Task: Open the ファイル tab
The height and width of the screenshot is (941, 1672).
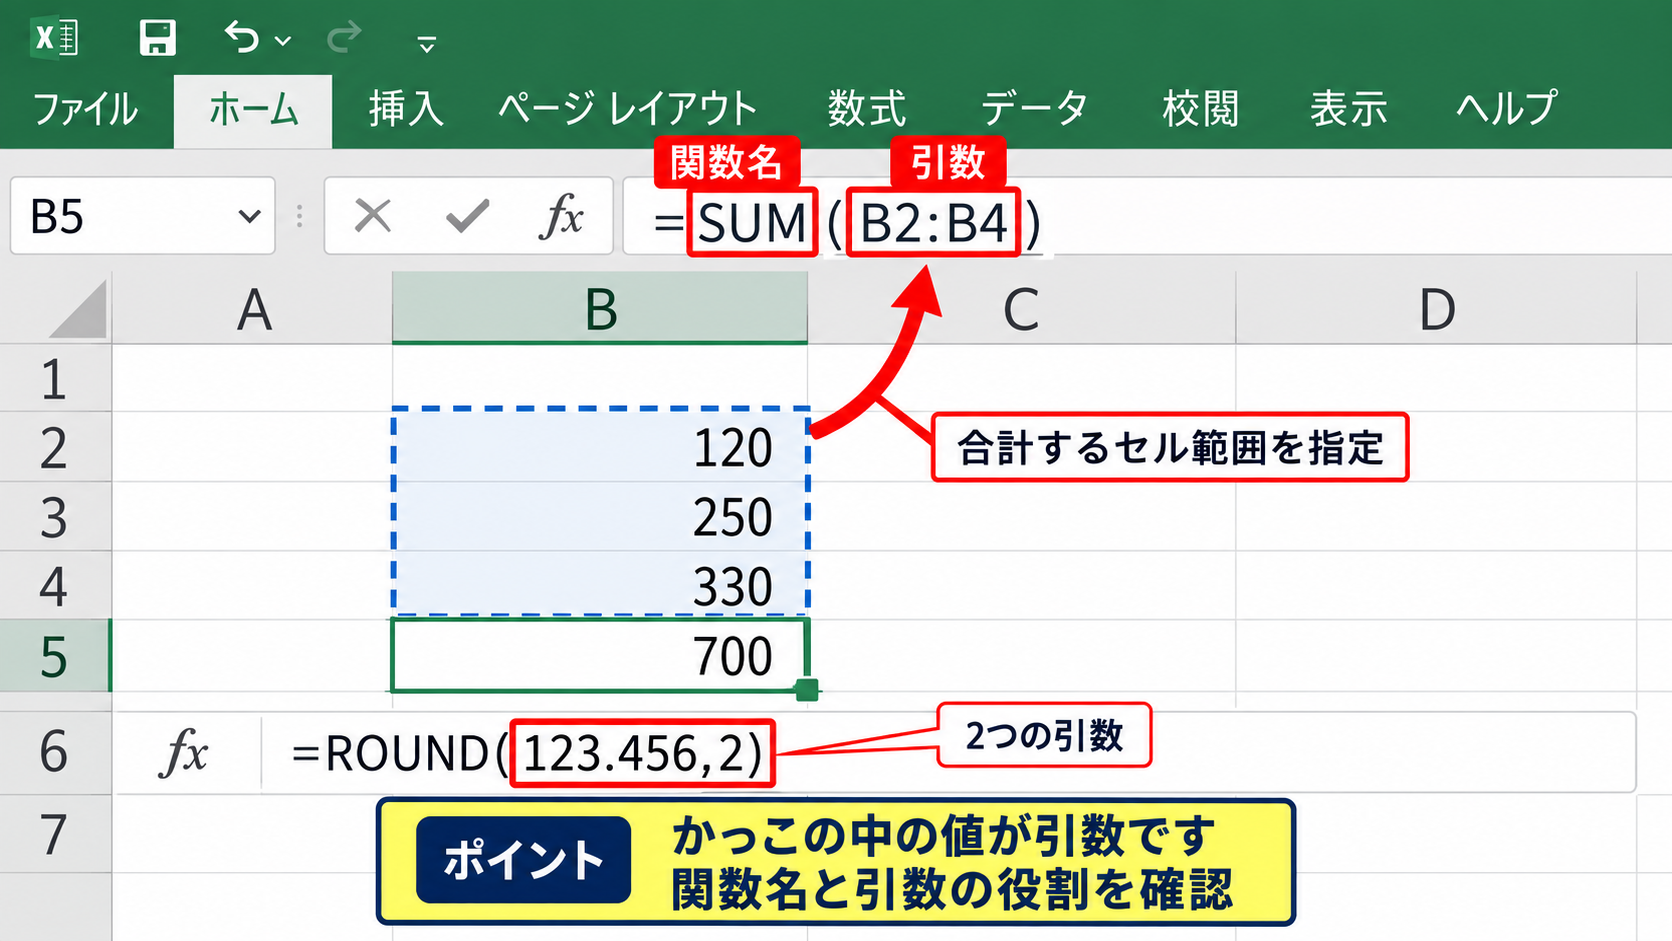Action: 85,109
